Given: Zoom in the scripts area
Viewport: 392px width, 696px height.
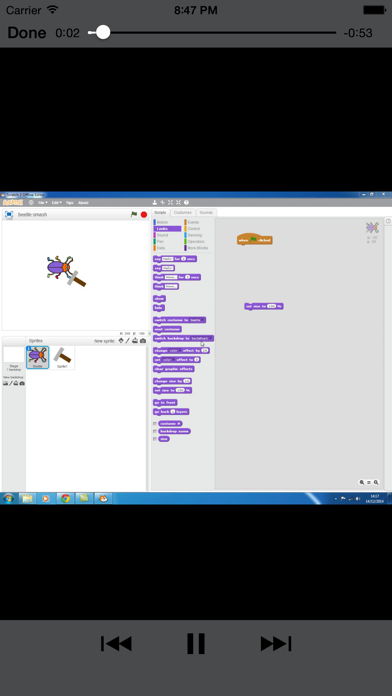Looking at the screenshot, I should [376, 482].
